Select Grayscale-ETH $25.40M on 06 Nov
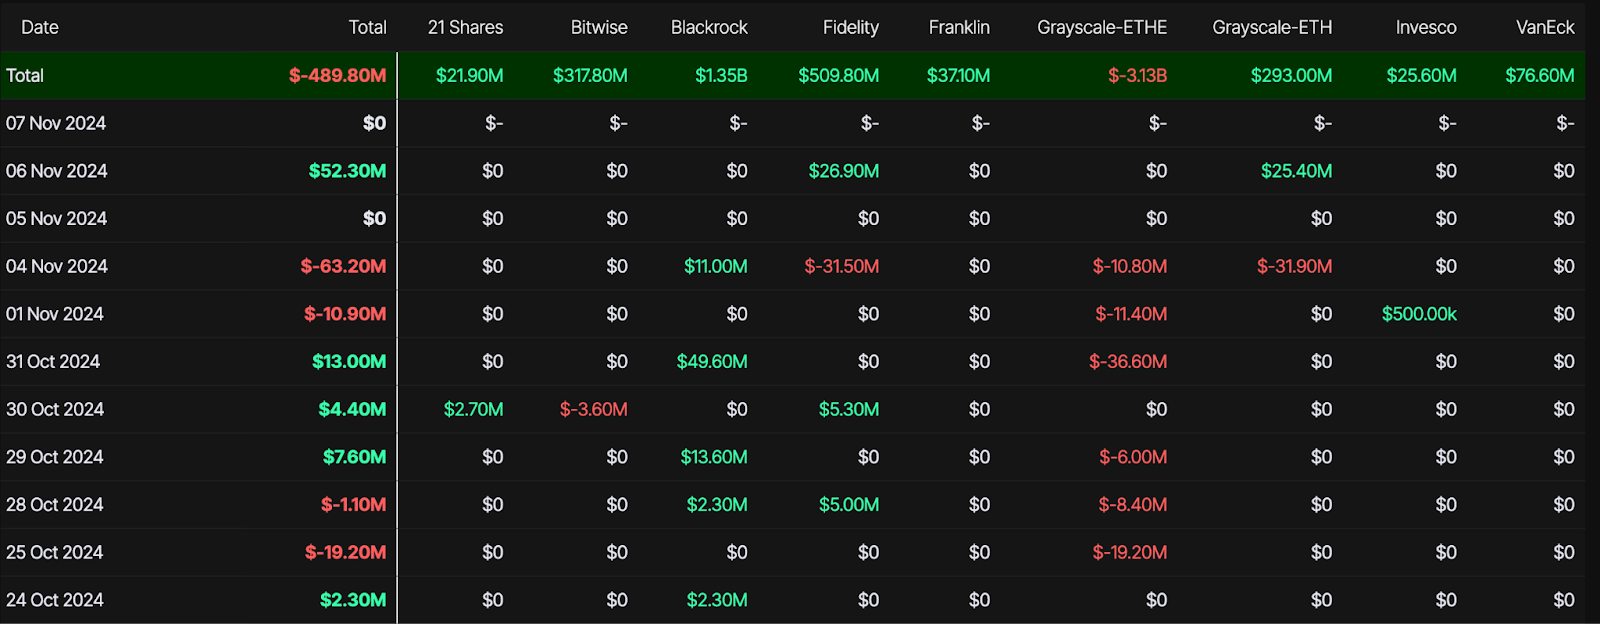 1296,171
